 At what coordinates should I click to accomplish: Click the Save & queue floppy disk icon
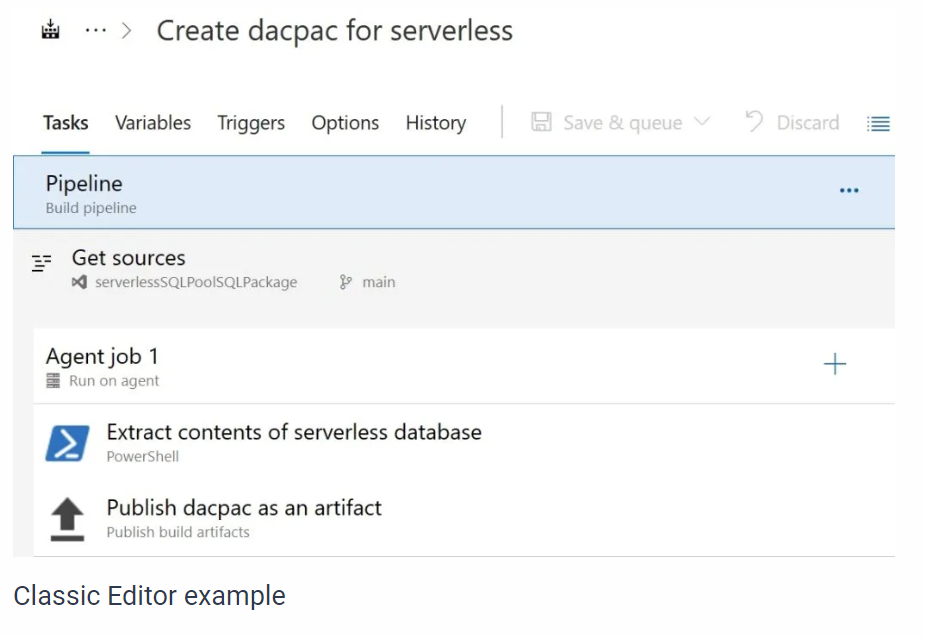541,122
